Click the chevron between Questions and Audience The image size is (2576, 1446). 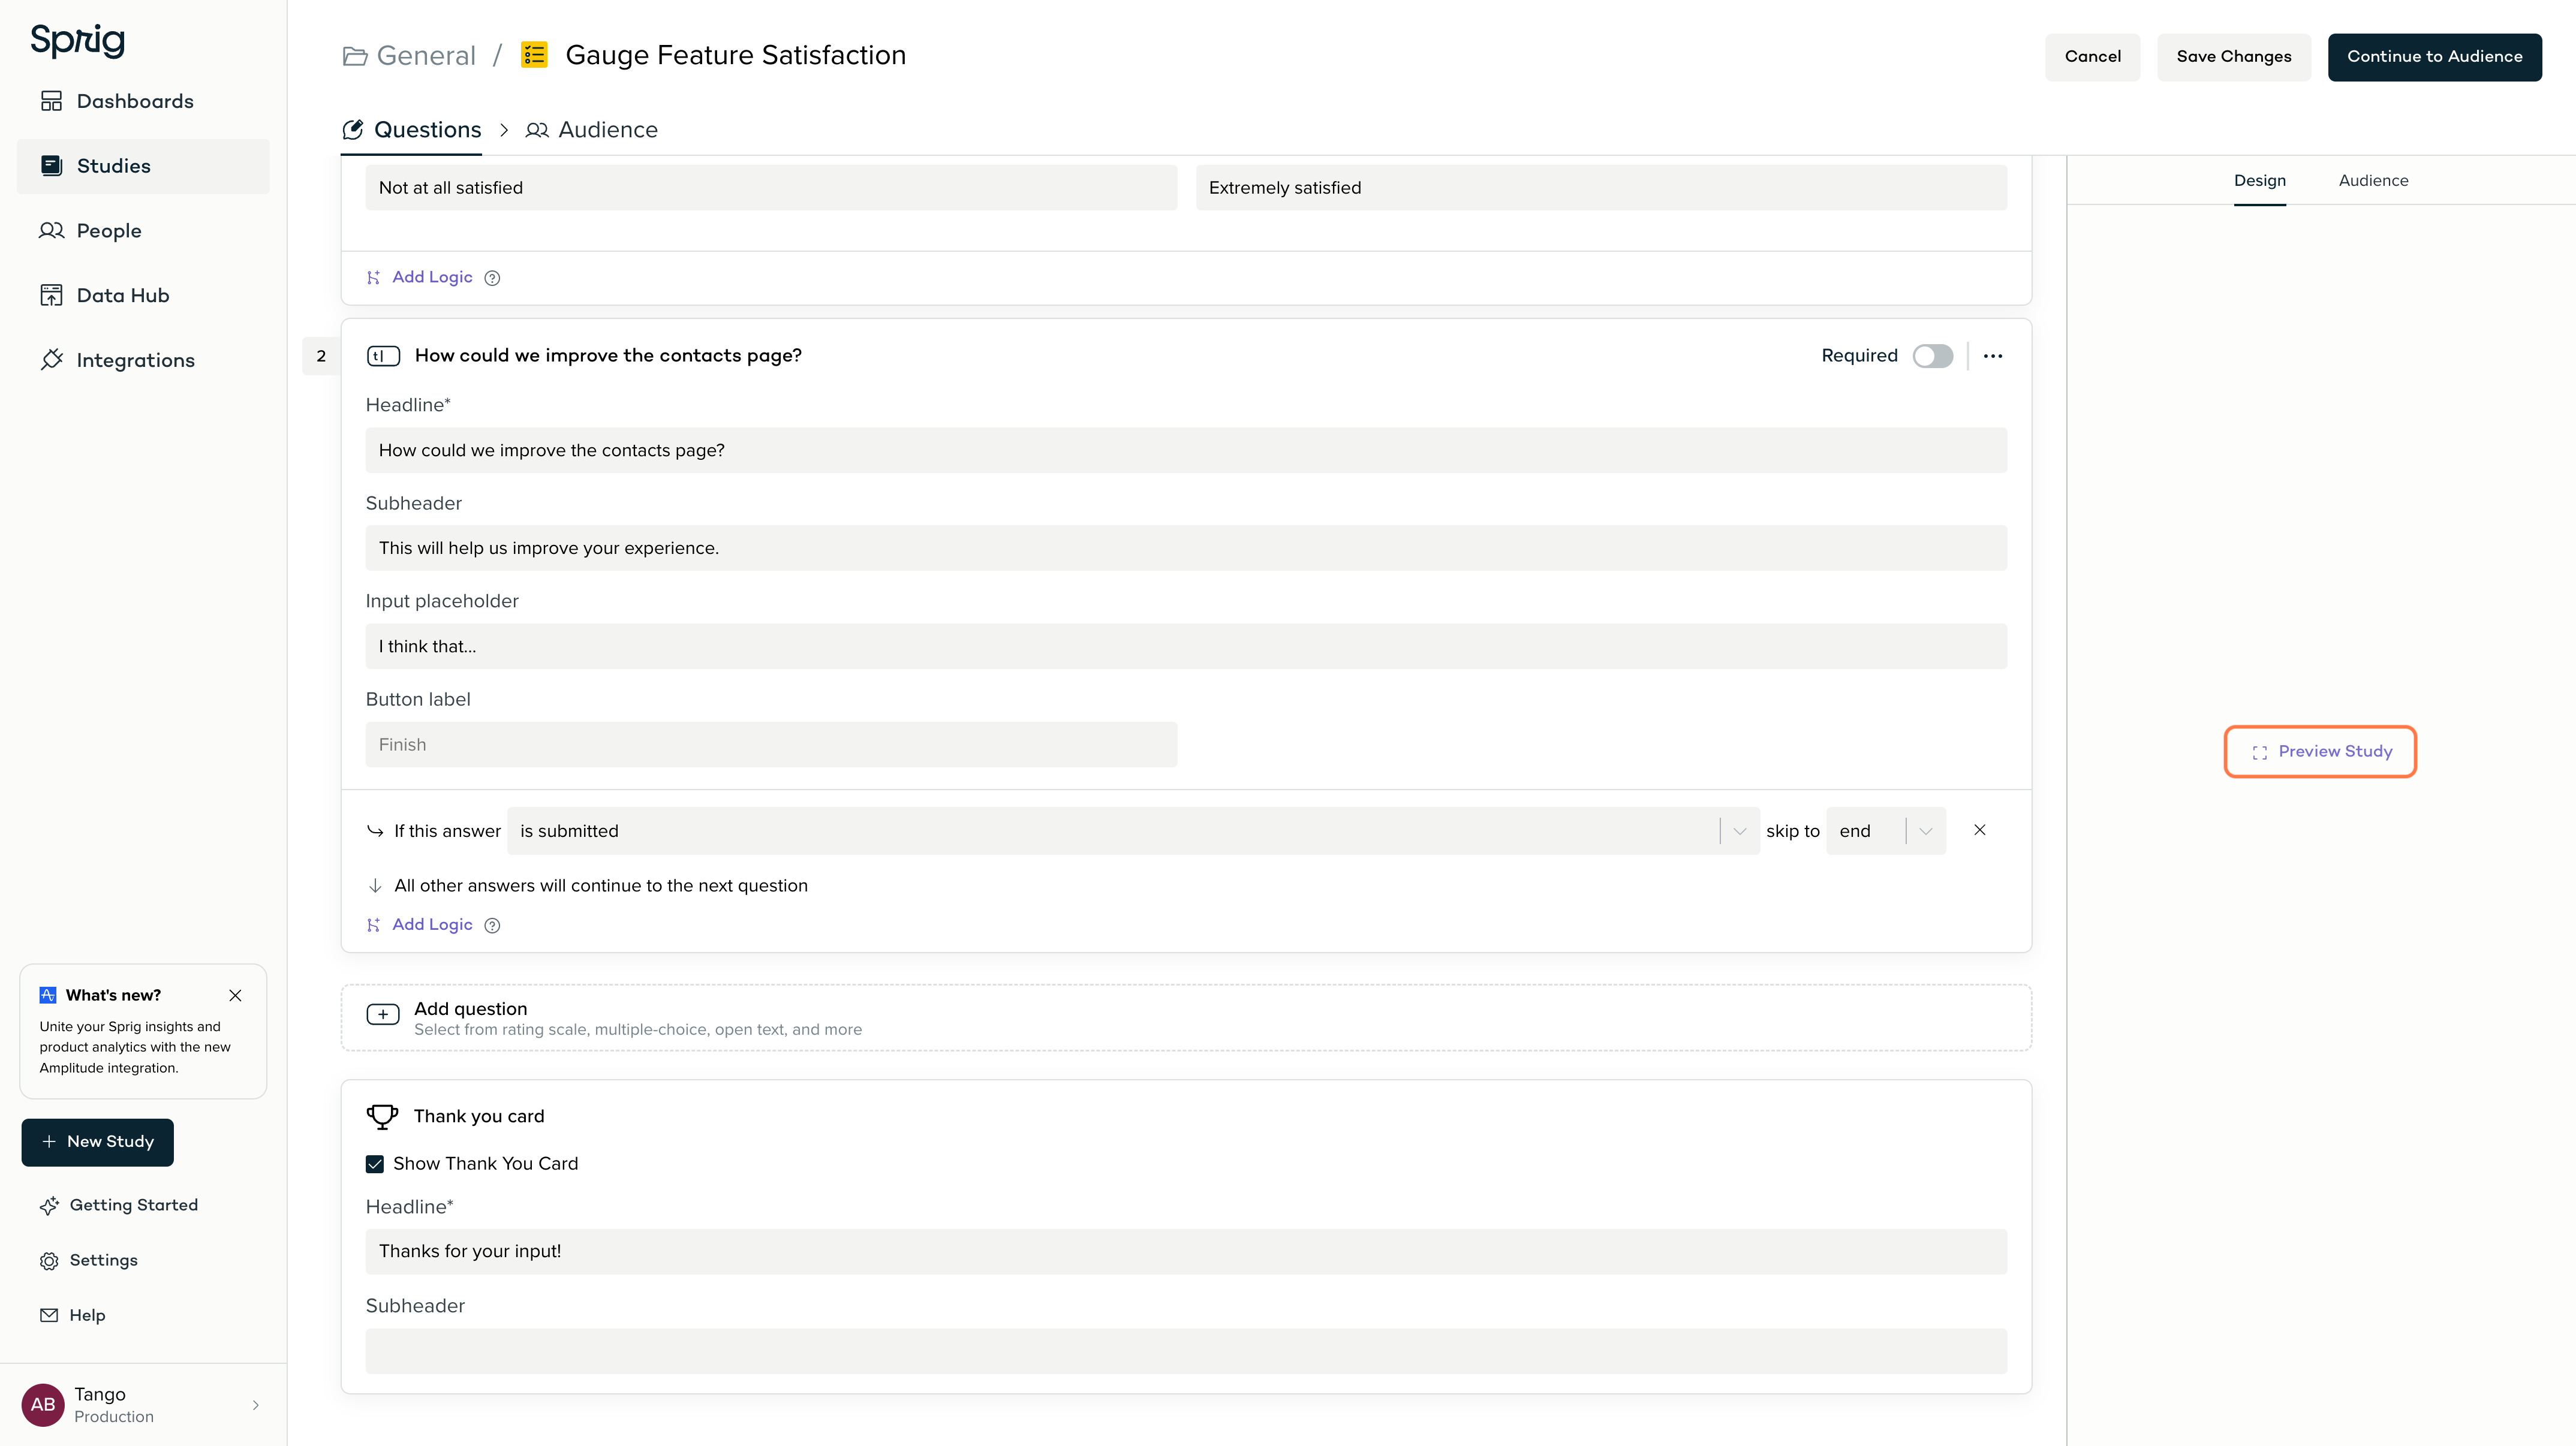coord(504,131)
